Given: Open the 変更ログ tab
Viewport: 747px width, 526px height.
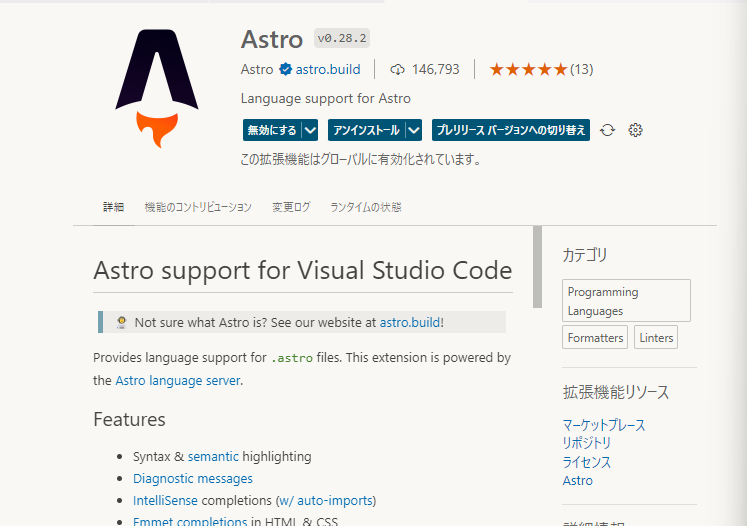Looking at the screenshot, I should 291,207.
